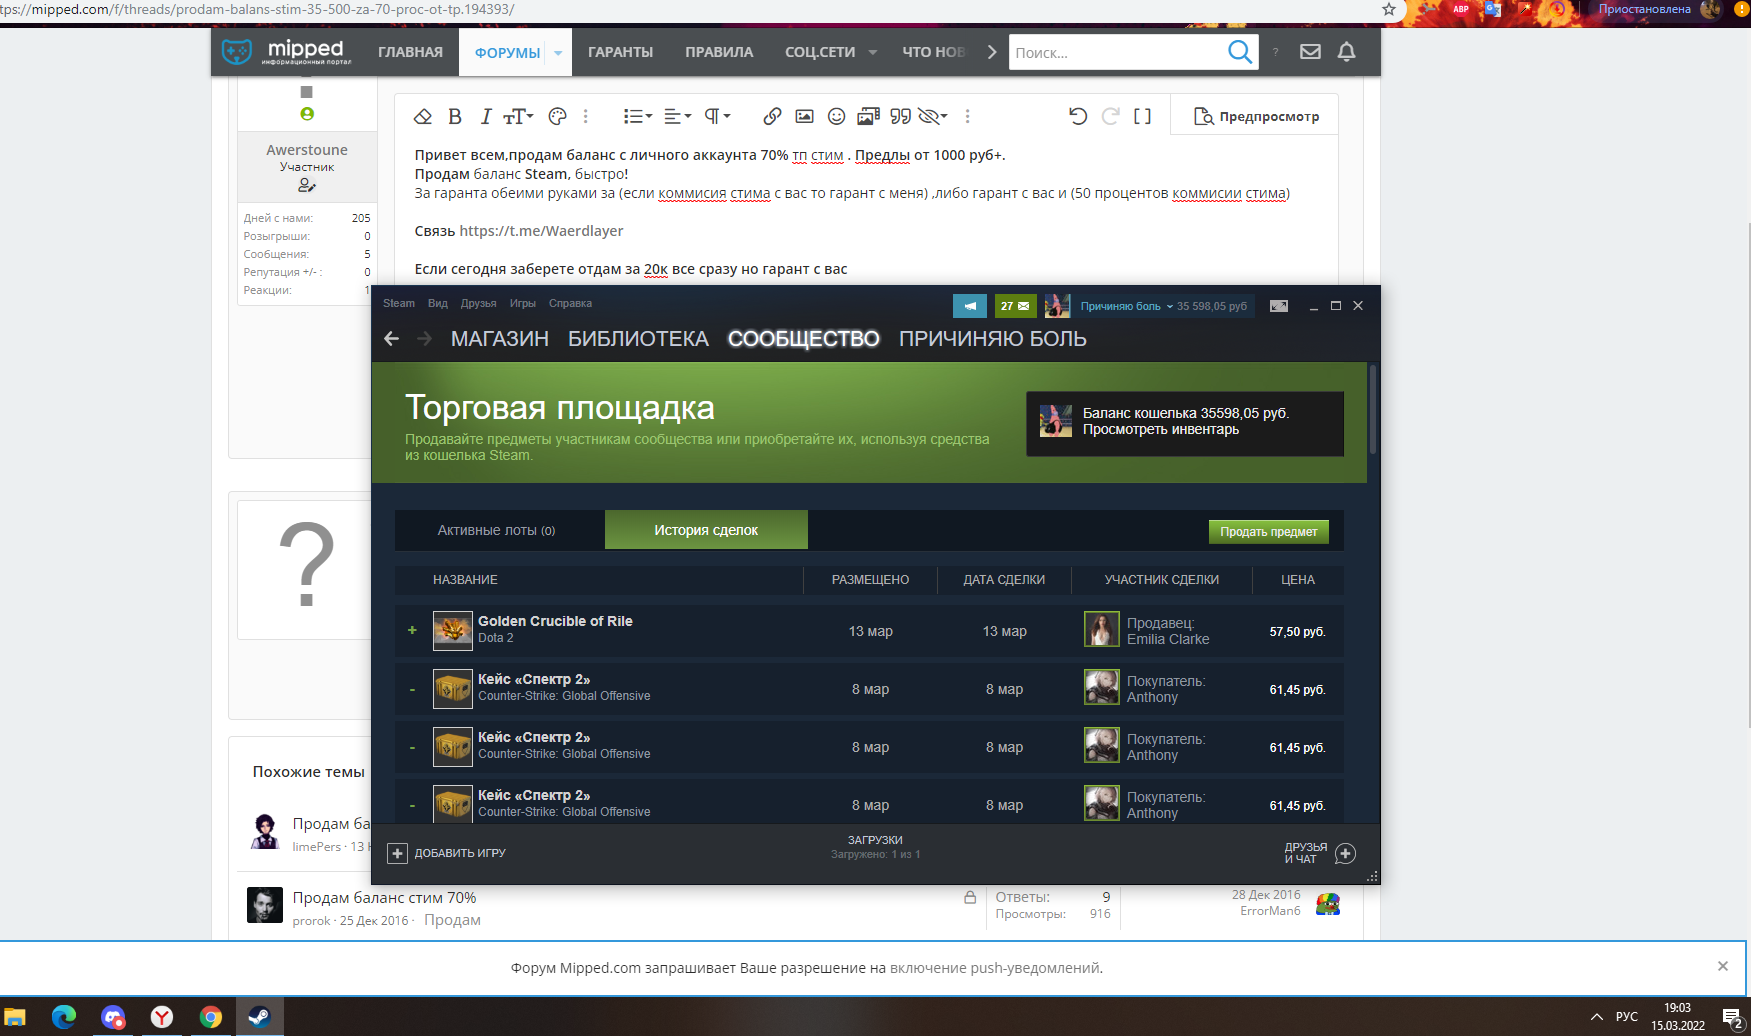Click the Steam back arrow
This screenshot has width=1751, height=1036.
click(x=392, y=339)
